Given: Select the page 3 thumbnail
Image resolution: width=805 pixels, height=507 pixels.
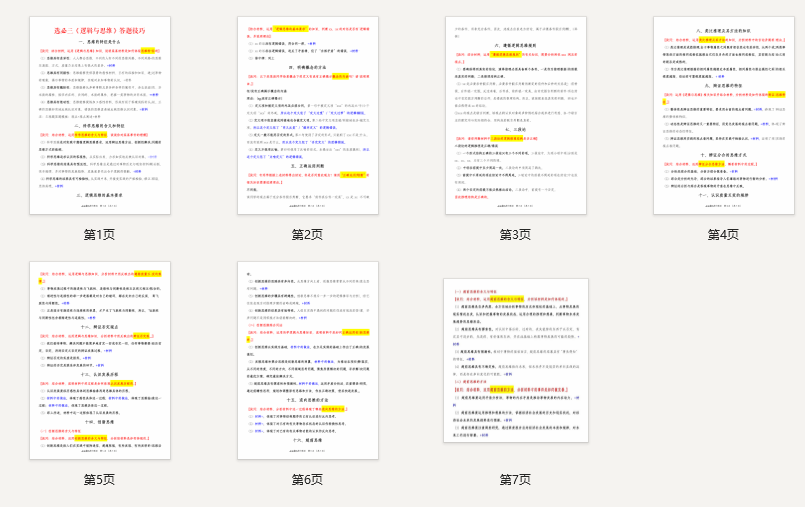Looking at the screenshot, I should (x=516, y=115).
